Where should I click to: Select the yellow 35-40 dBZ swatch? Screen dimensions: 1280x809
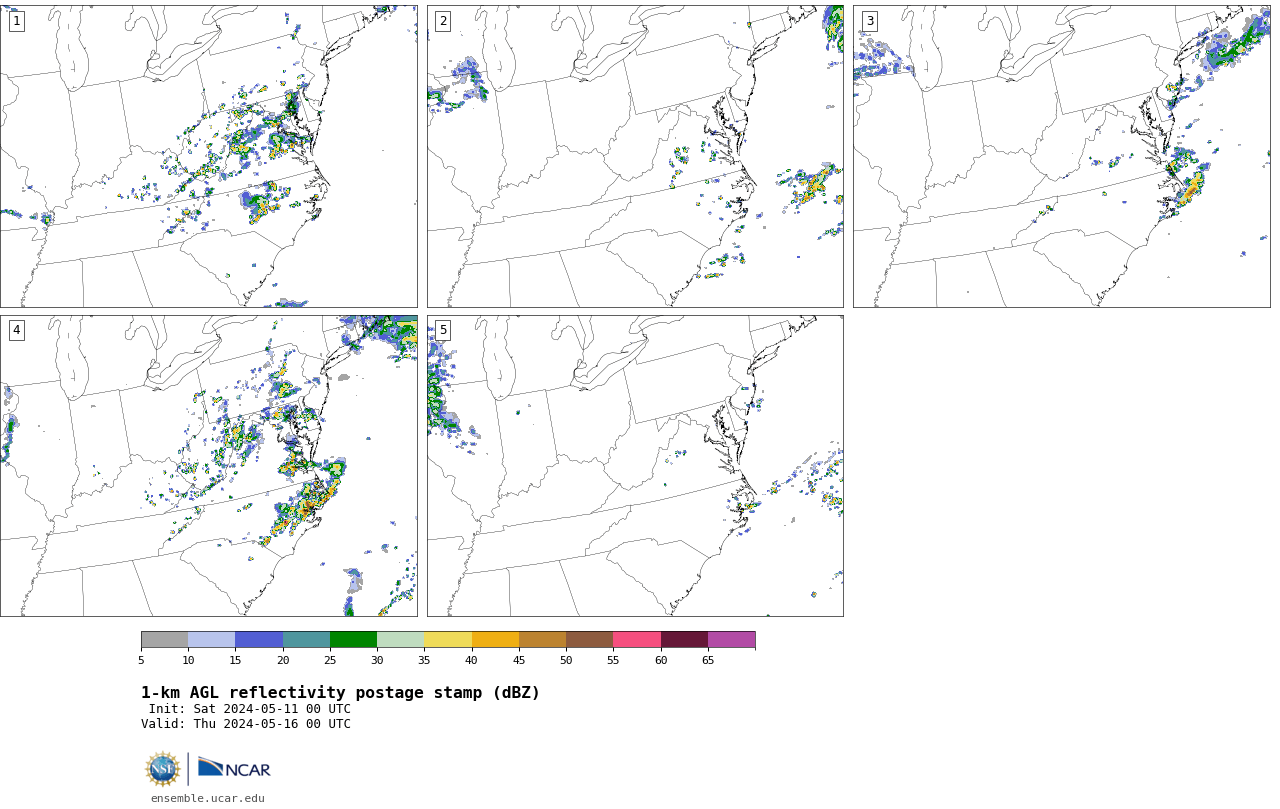pyautogui.click(x=448, y=640)
